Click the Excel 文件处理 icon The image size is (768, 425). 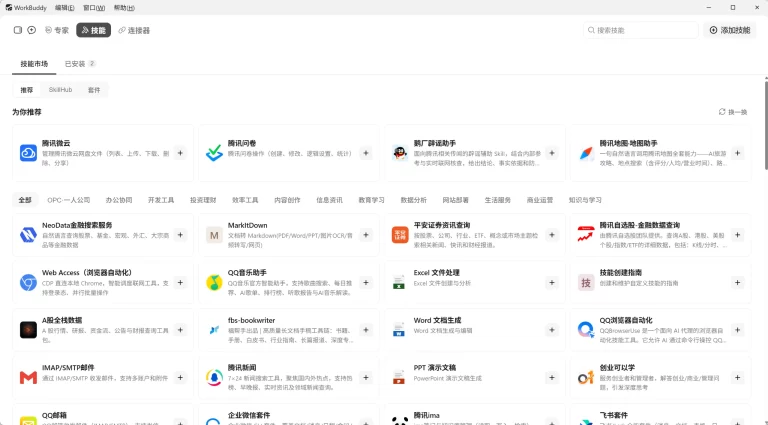click(399, 283)
